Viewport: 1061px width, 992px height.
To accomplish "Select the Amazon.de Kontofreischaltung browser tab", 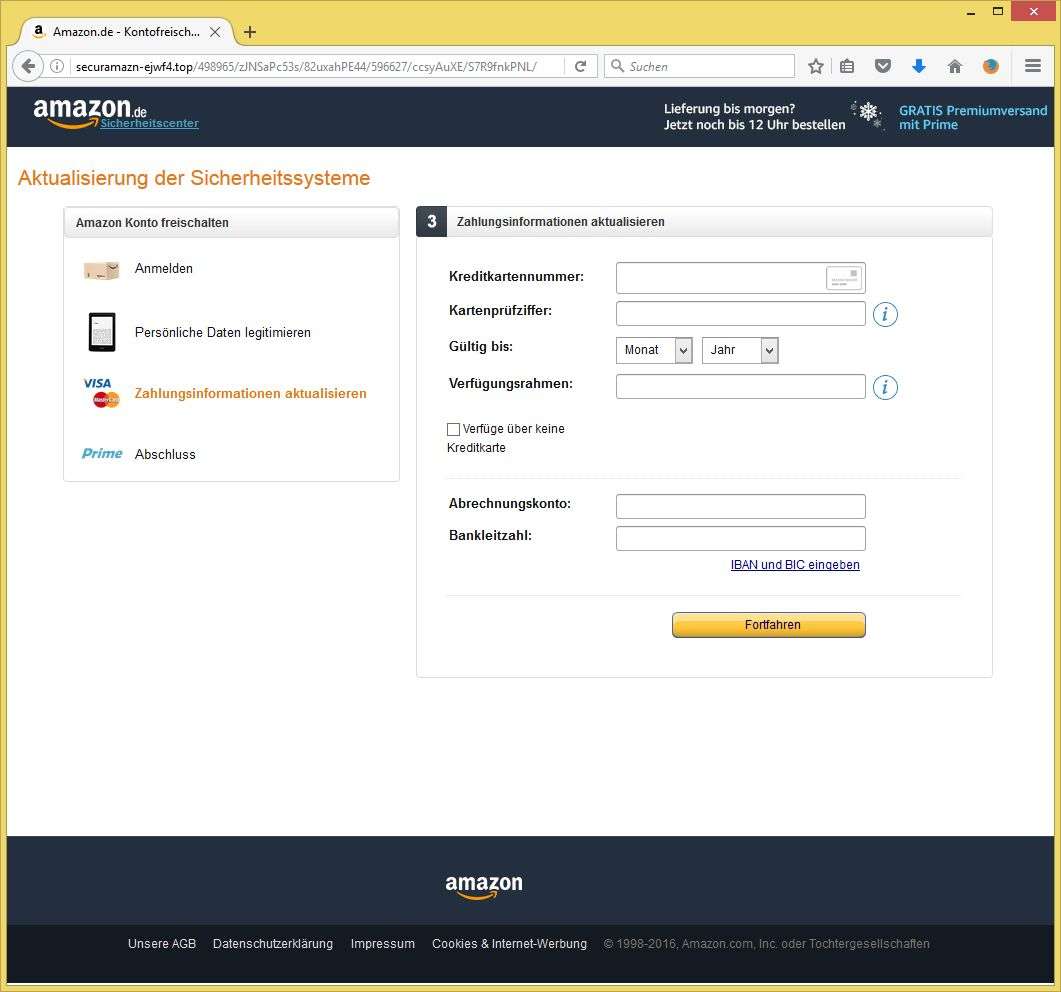I will [x=120, y=31].
